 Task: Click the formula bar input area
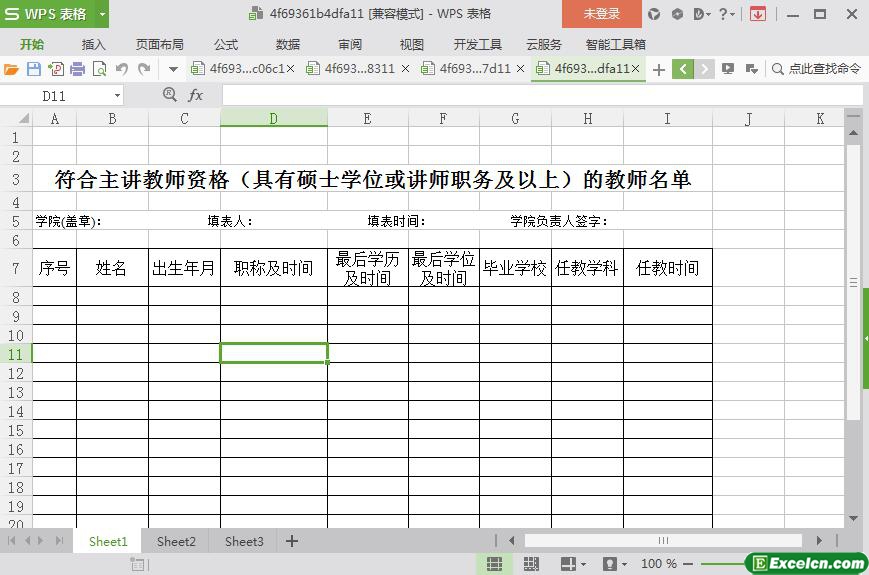(542, 95)
